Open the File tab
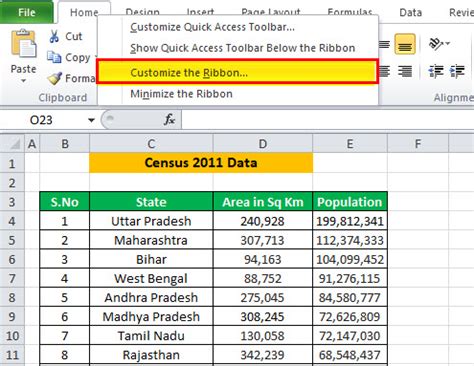 pos(27,12)
